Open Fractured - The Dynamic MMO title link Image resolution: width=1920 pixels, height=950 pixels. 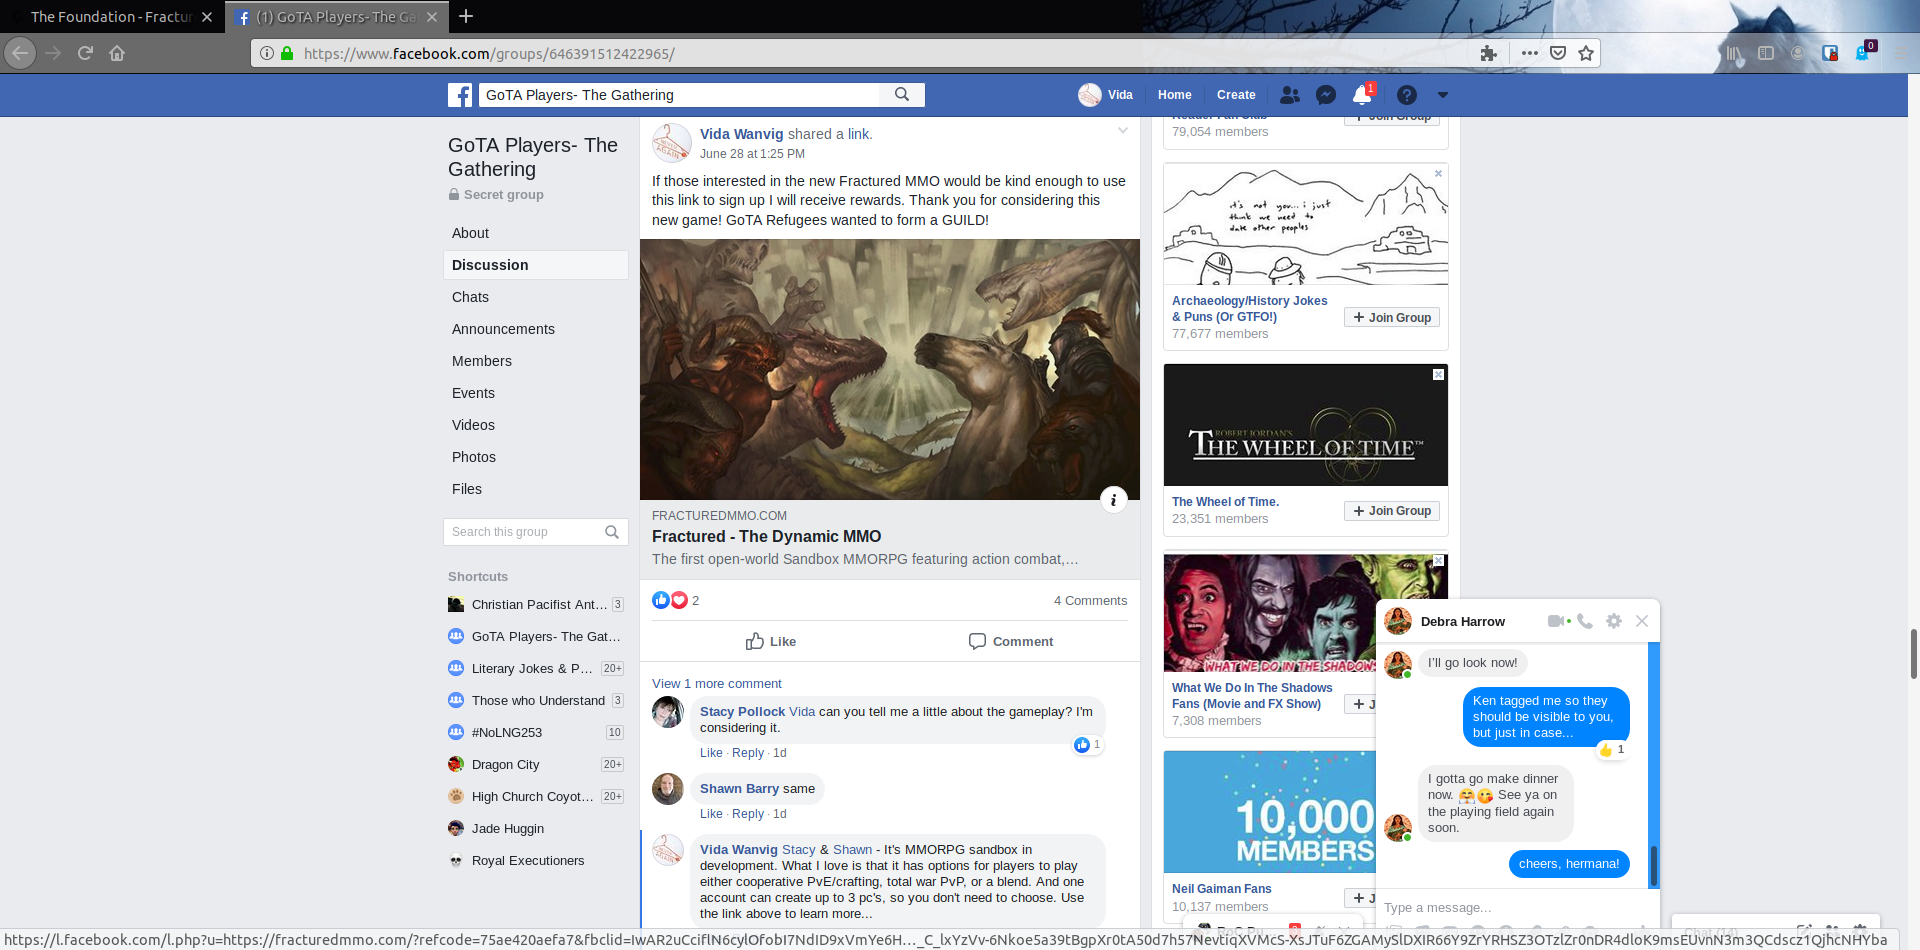pyautogui.click(x=767, y=536)
